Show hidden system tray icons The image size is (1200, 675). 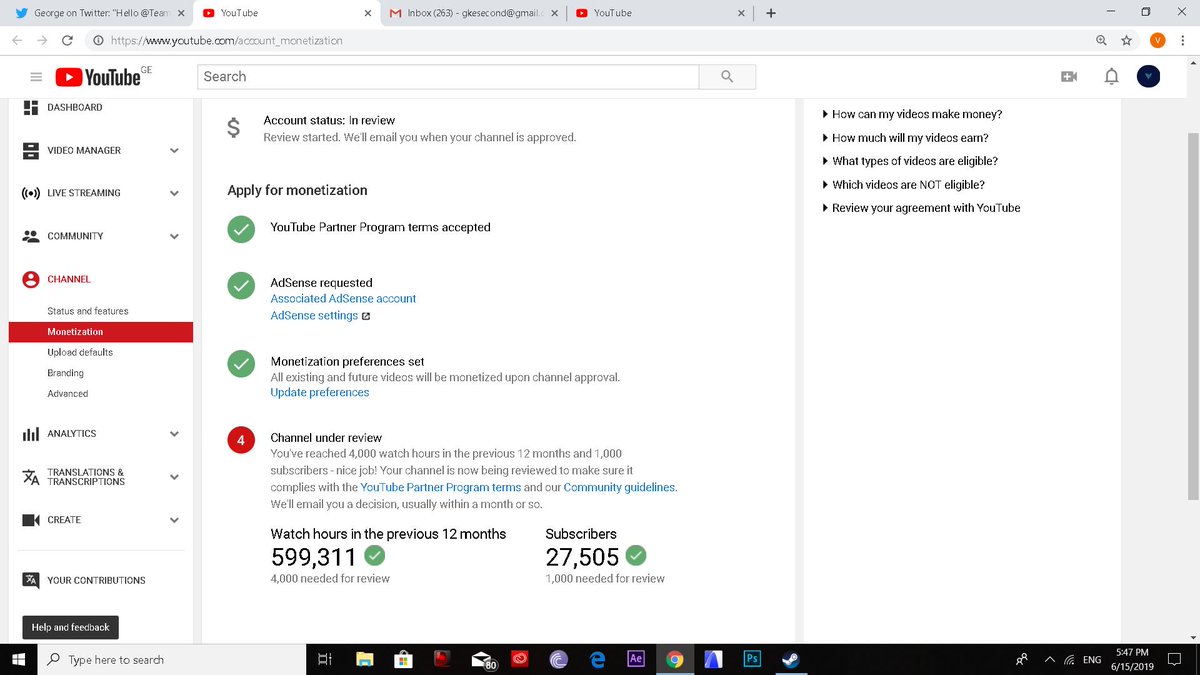click(1049, 660)
